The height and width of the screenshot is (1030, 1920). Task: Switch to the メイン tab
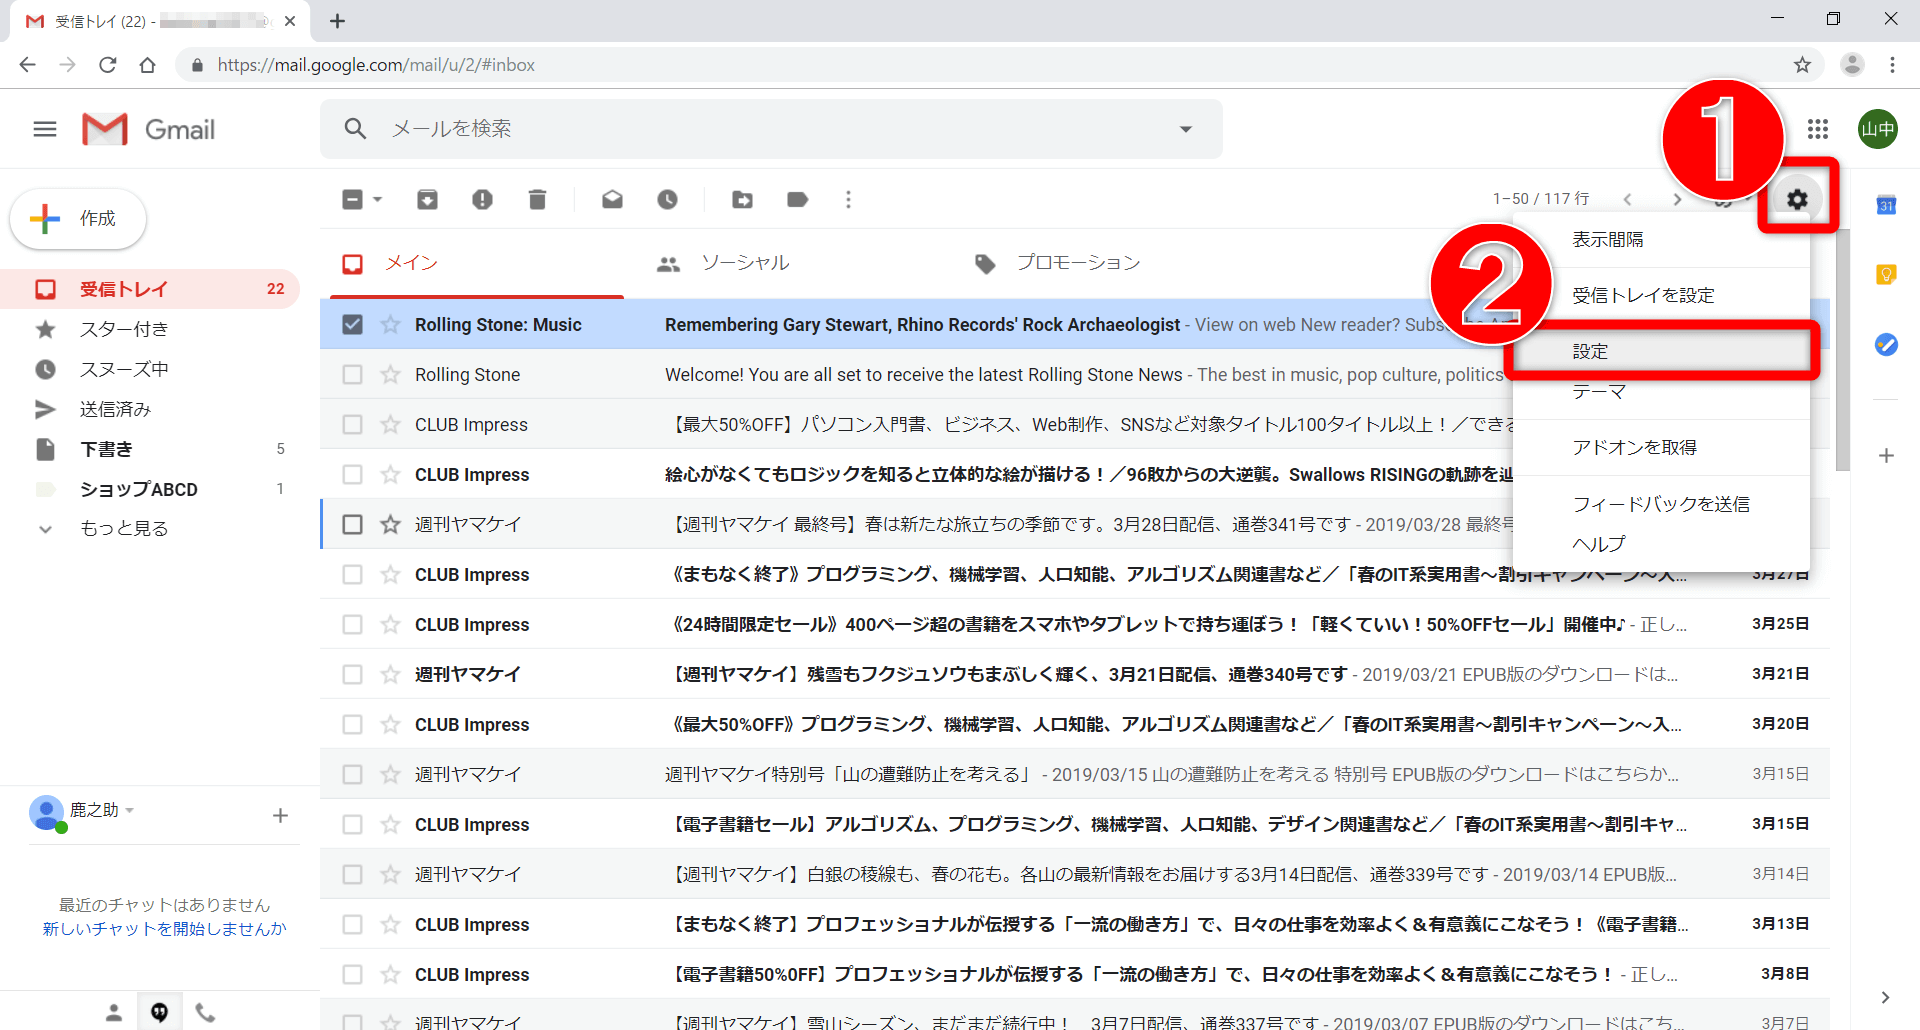pos(477,263)
